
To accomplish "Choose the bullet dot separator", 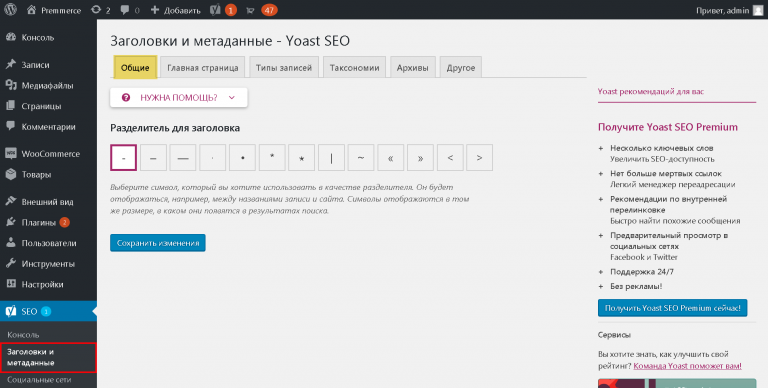I will pyautogui.click(x=242, y=158).
